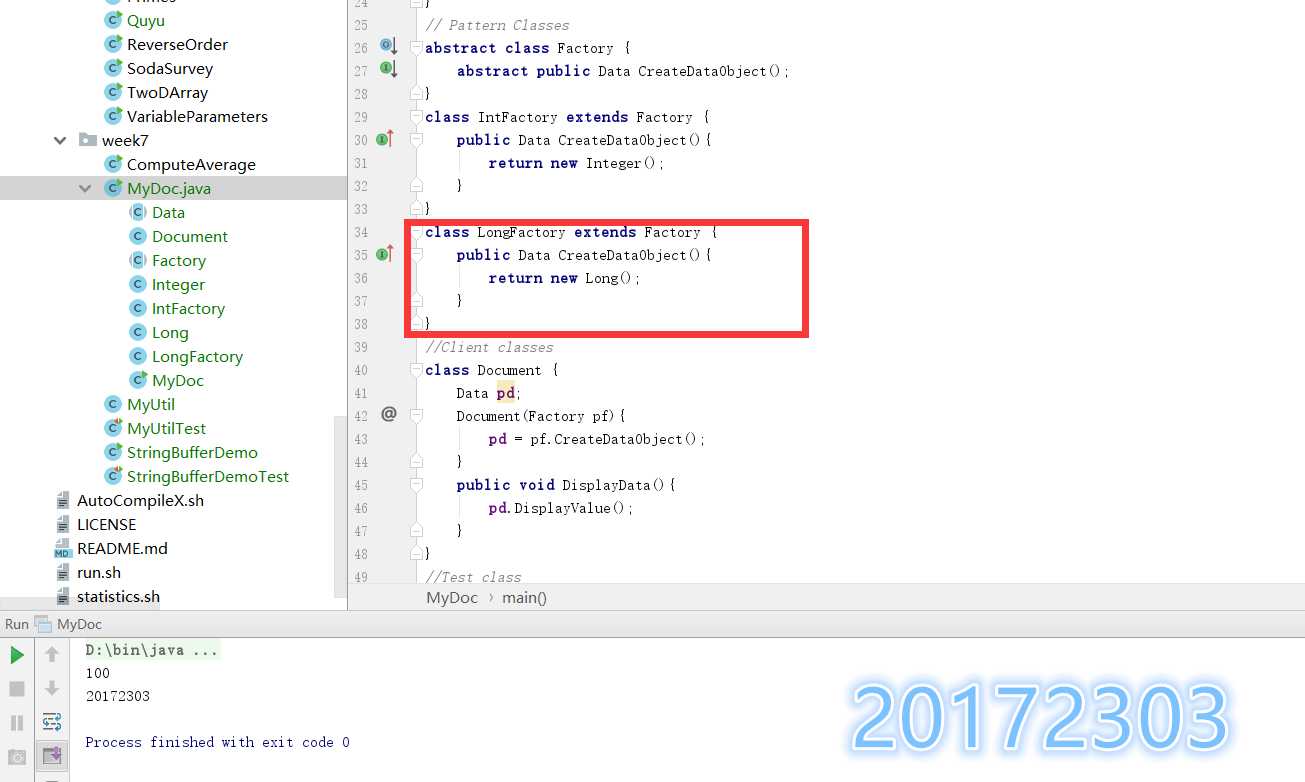Select ComputeAverage in week7
The width and height of the screenshot is (1305, 782).
coord(191,164)
